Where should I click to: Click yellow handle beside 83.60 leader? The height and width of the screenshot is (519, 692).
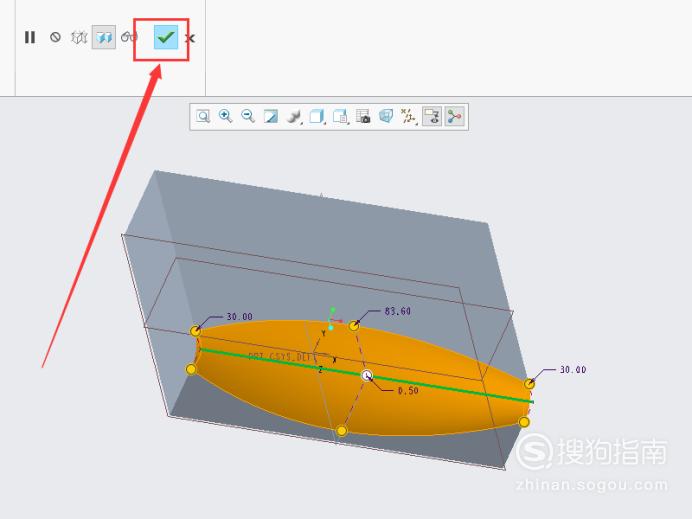point(354,326)
